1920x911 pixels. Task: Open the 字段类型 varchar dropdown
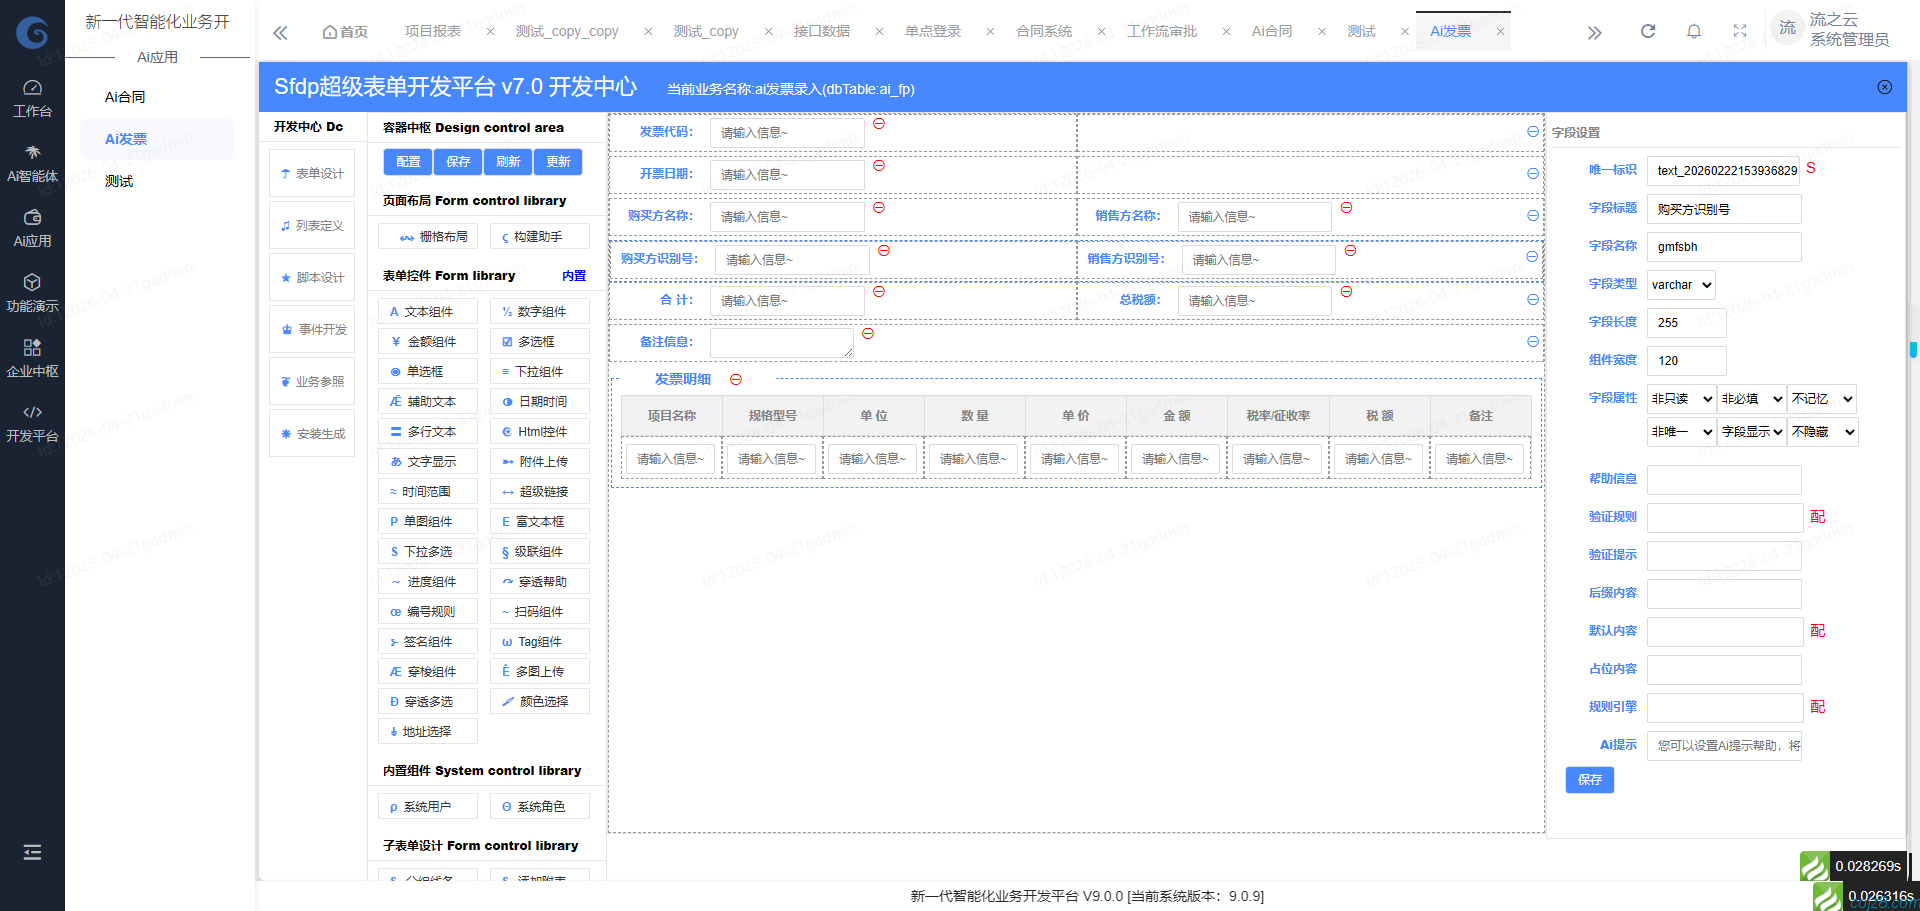click(1680, 284)
